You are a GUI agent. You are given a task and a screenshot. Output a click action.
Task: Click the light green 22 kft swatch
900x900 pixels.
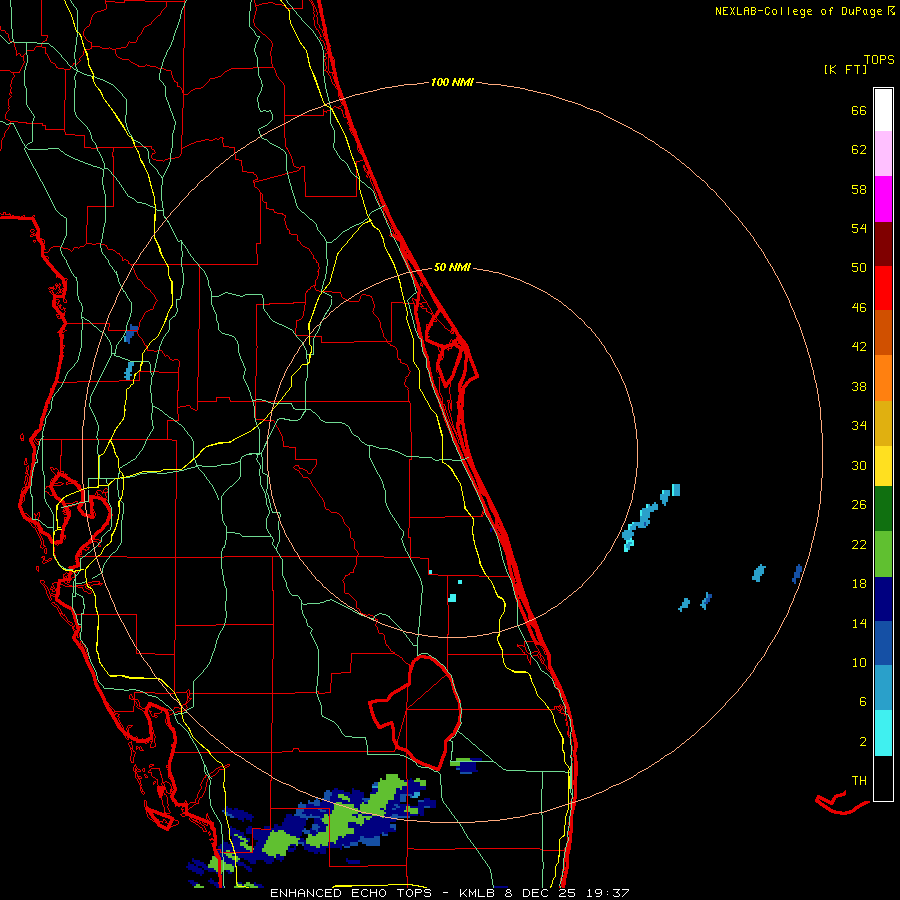pyautogui.click(x=883, y=554)
